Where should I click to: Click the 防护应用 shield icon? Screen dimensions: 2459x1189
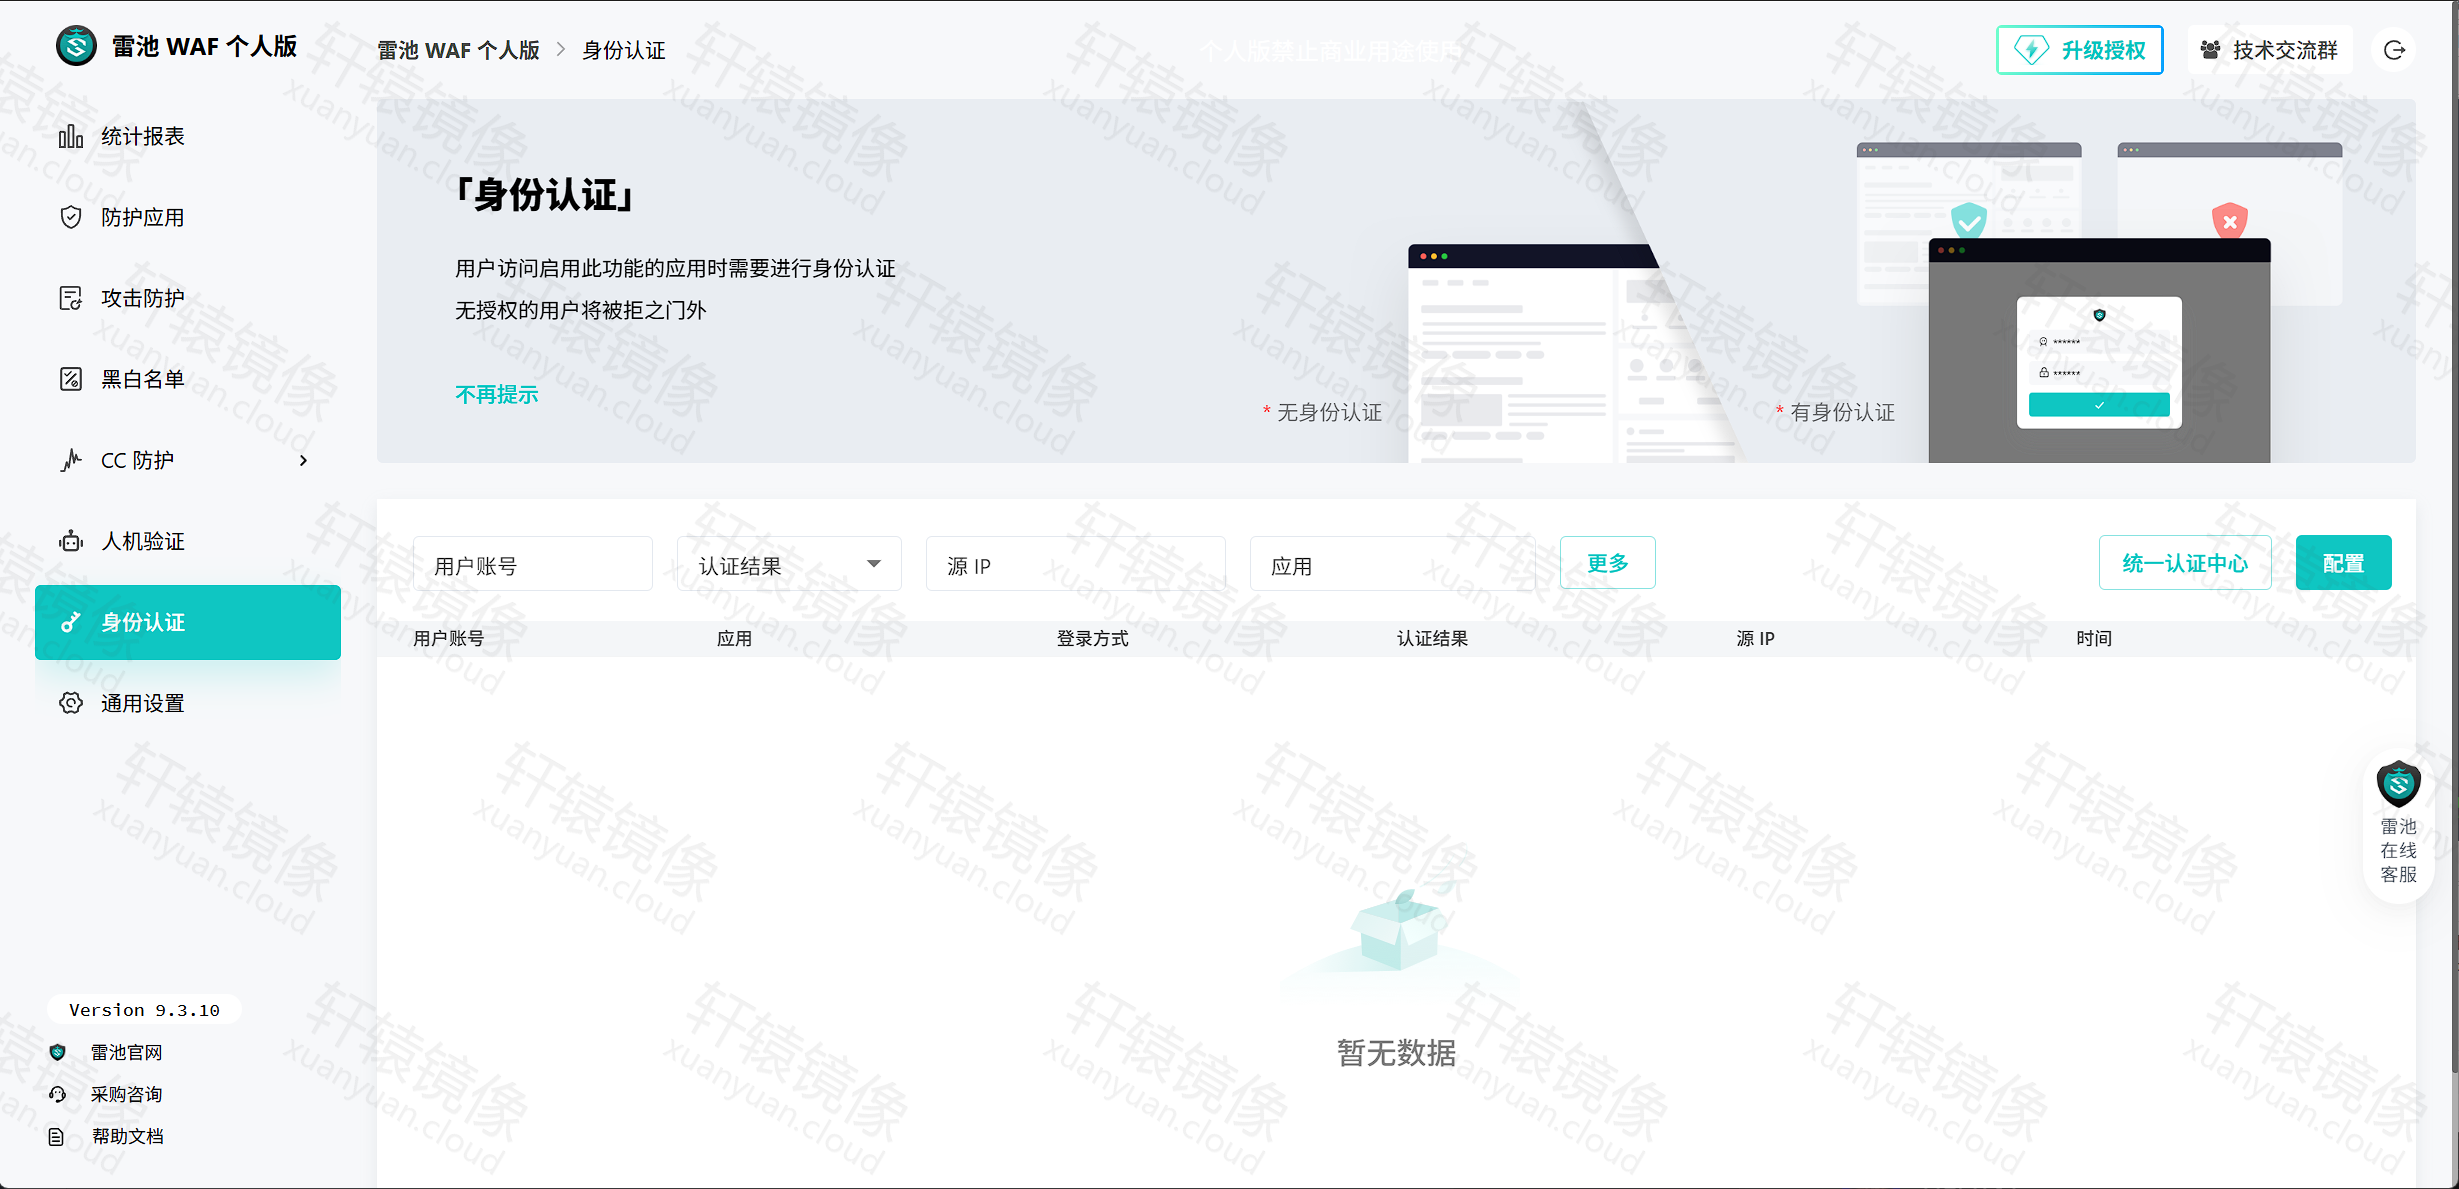click(71, 217)
